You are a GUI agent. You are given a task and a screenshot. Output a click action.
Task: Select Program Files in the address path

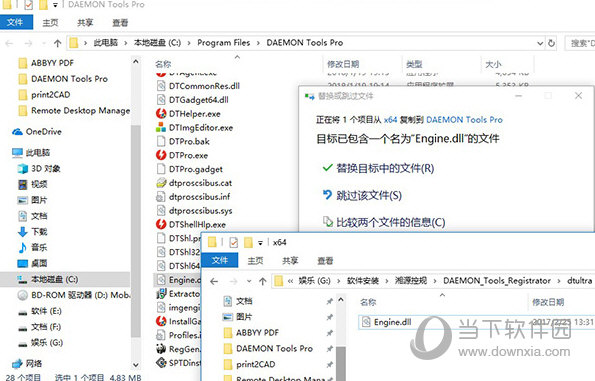pyautogui.click(x=224, y=43)
